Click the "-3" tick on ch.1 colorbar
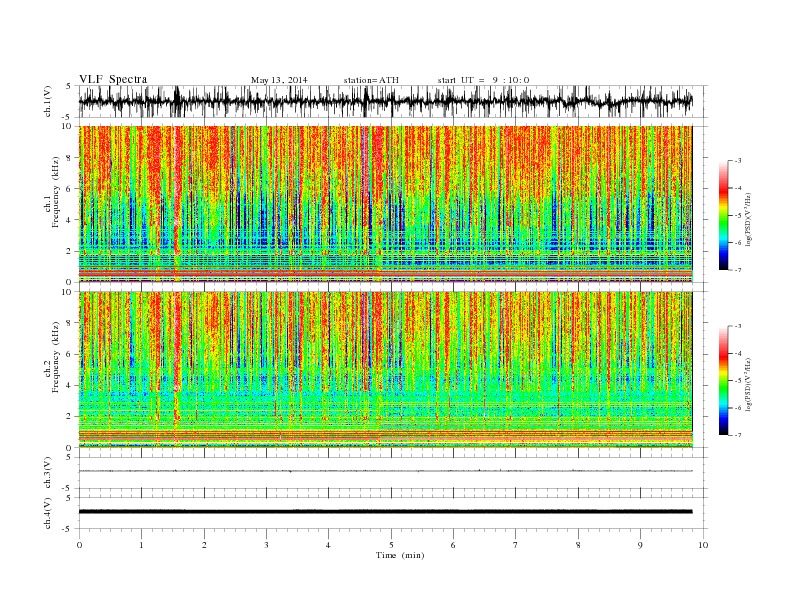This screenshot has width=792, height=612. (738, 161)
